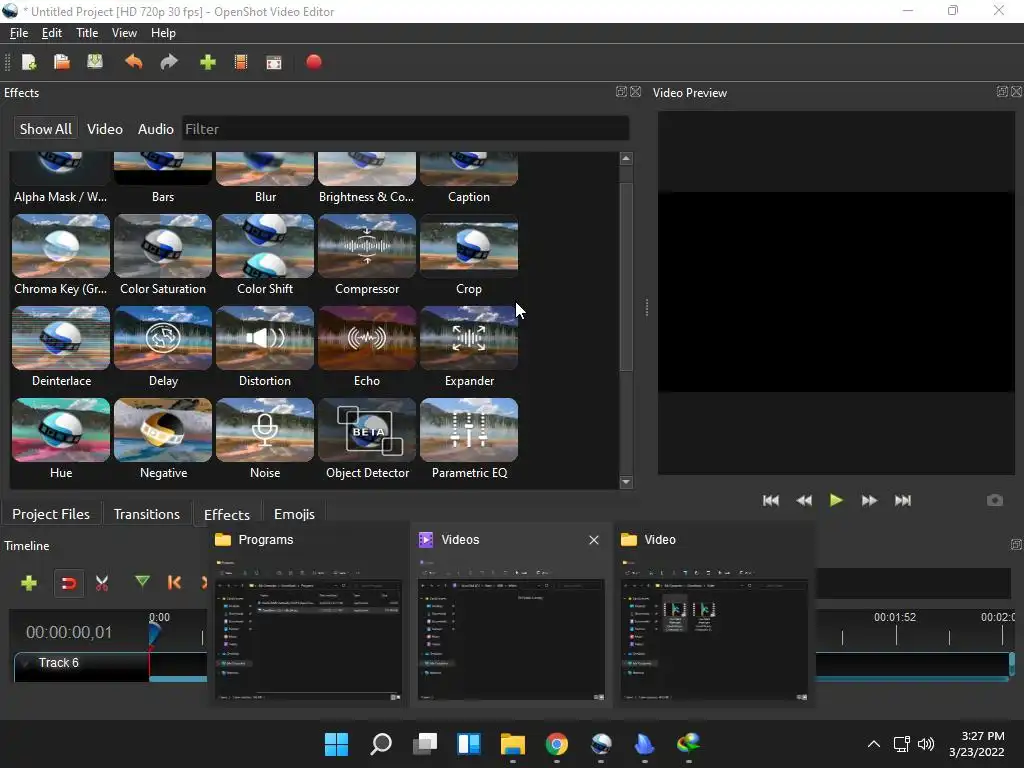Choose the Noise audio effect
Viewport: 1024px width, 768px height.
[x=265, y=440]
